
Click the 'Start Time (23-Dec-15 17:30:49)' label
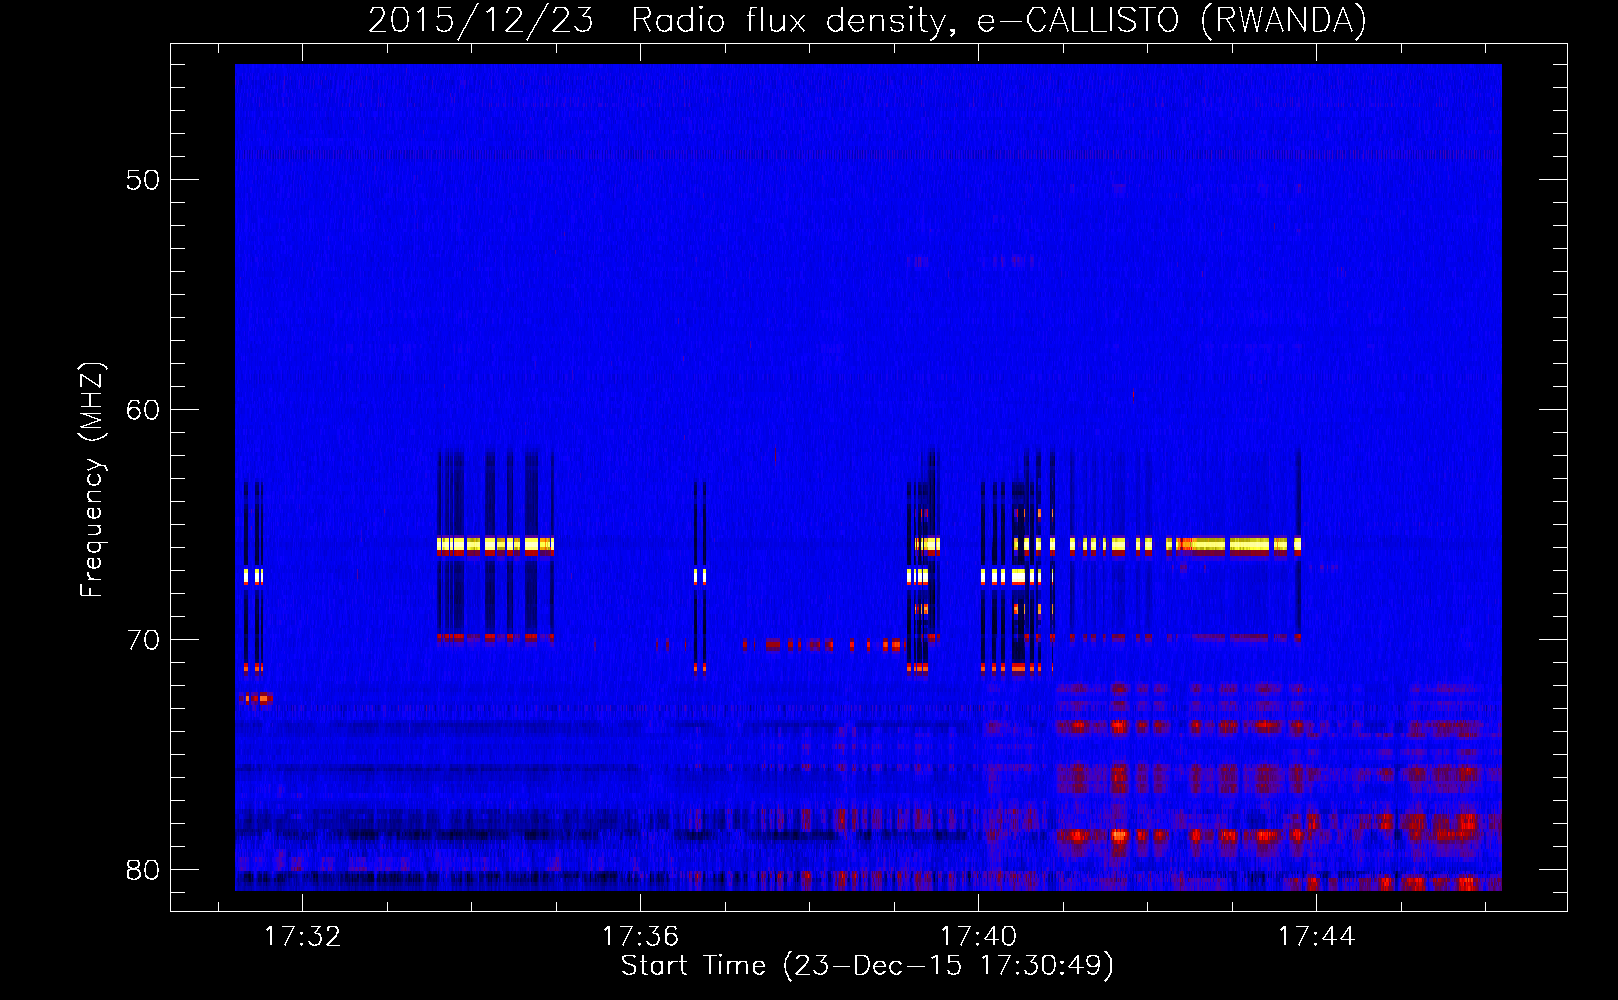[867, 966]
